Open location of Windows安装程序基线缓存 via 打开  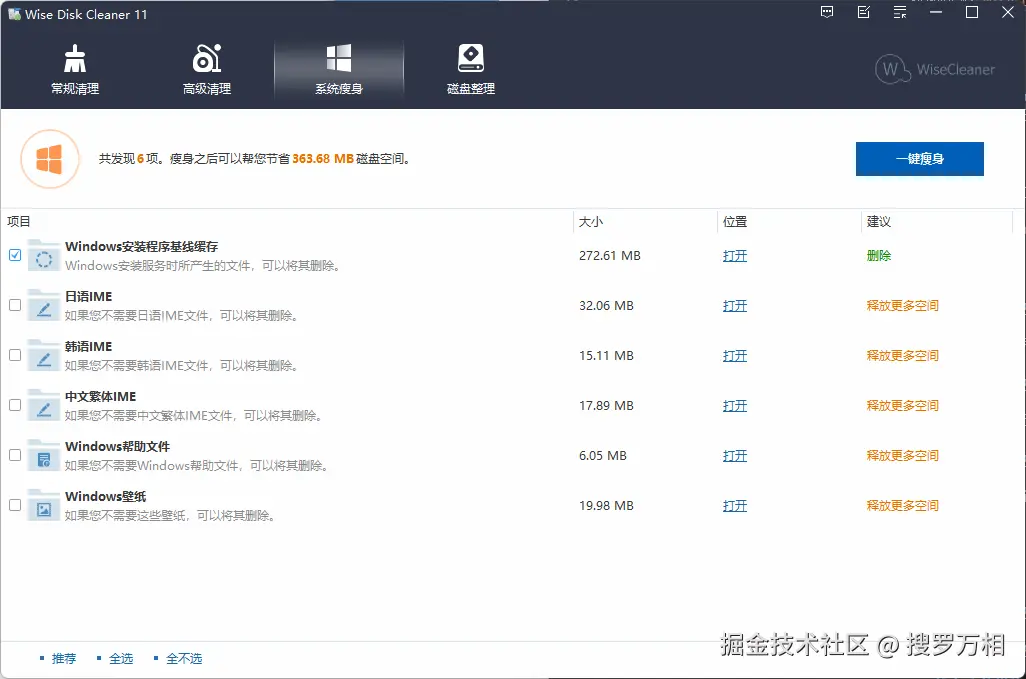click(x=735, y=256)
